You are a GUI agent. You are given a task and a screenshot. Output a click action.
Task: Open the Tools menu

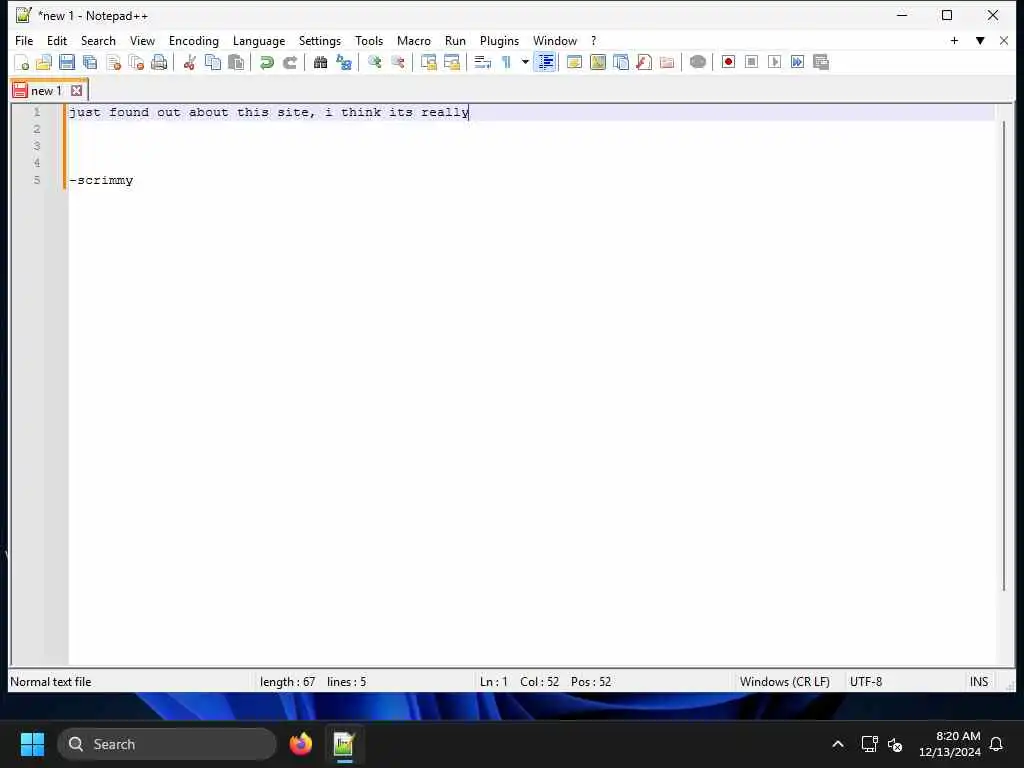pyautogui.click(x=369, y=40)
